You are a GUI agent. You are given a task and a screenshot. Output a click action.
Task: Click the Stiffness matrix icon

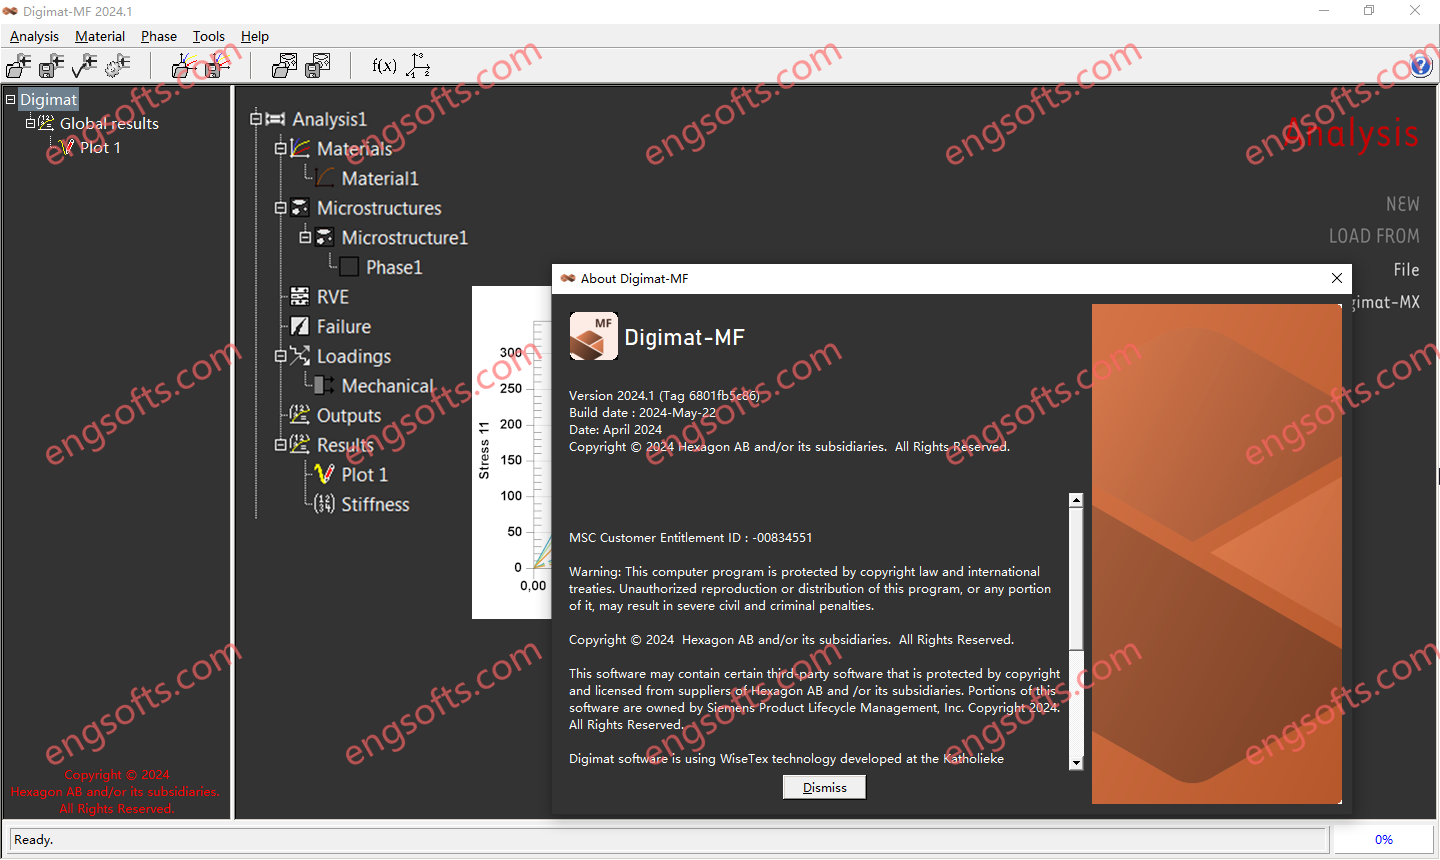325,504
